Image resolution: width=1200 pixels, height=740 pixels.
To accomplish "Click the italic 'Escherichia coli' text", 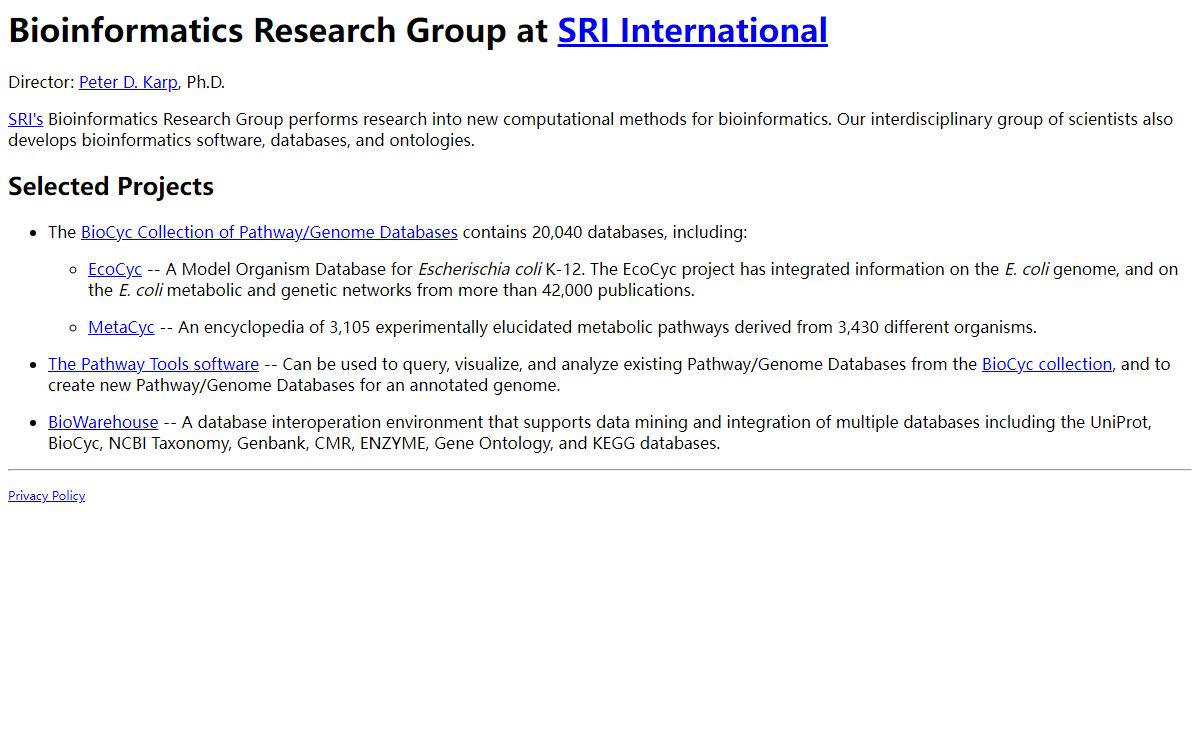I will (479, 269).
